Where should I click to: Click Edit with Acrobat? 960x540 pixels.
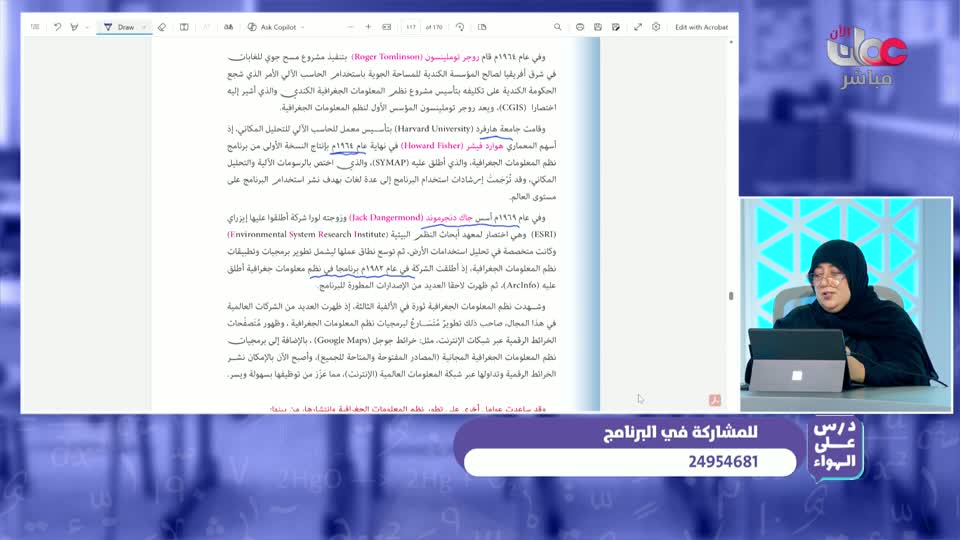(x=701, y=27)
